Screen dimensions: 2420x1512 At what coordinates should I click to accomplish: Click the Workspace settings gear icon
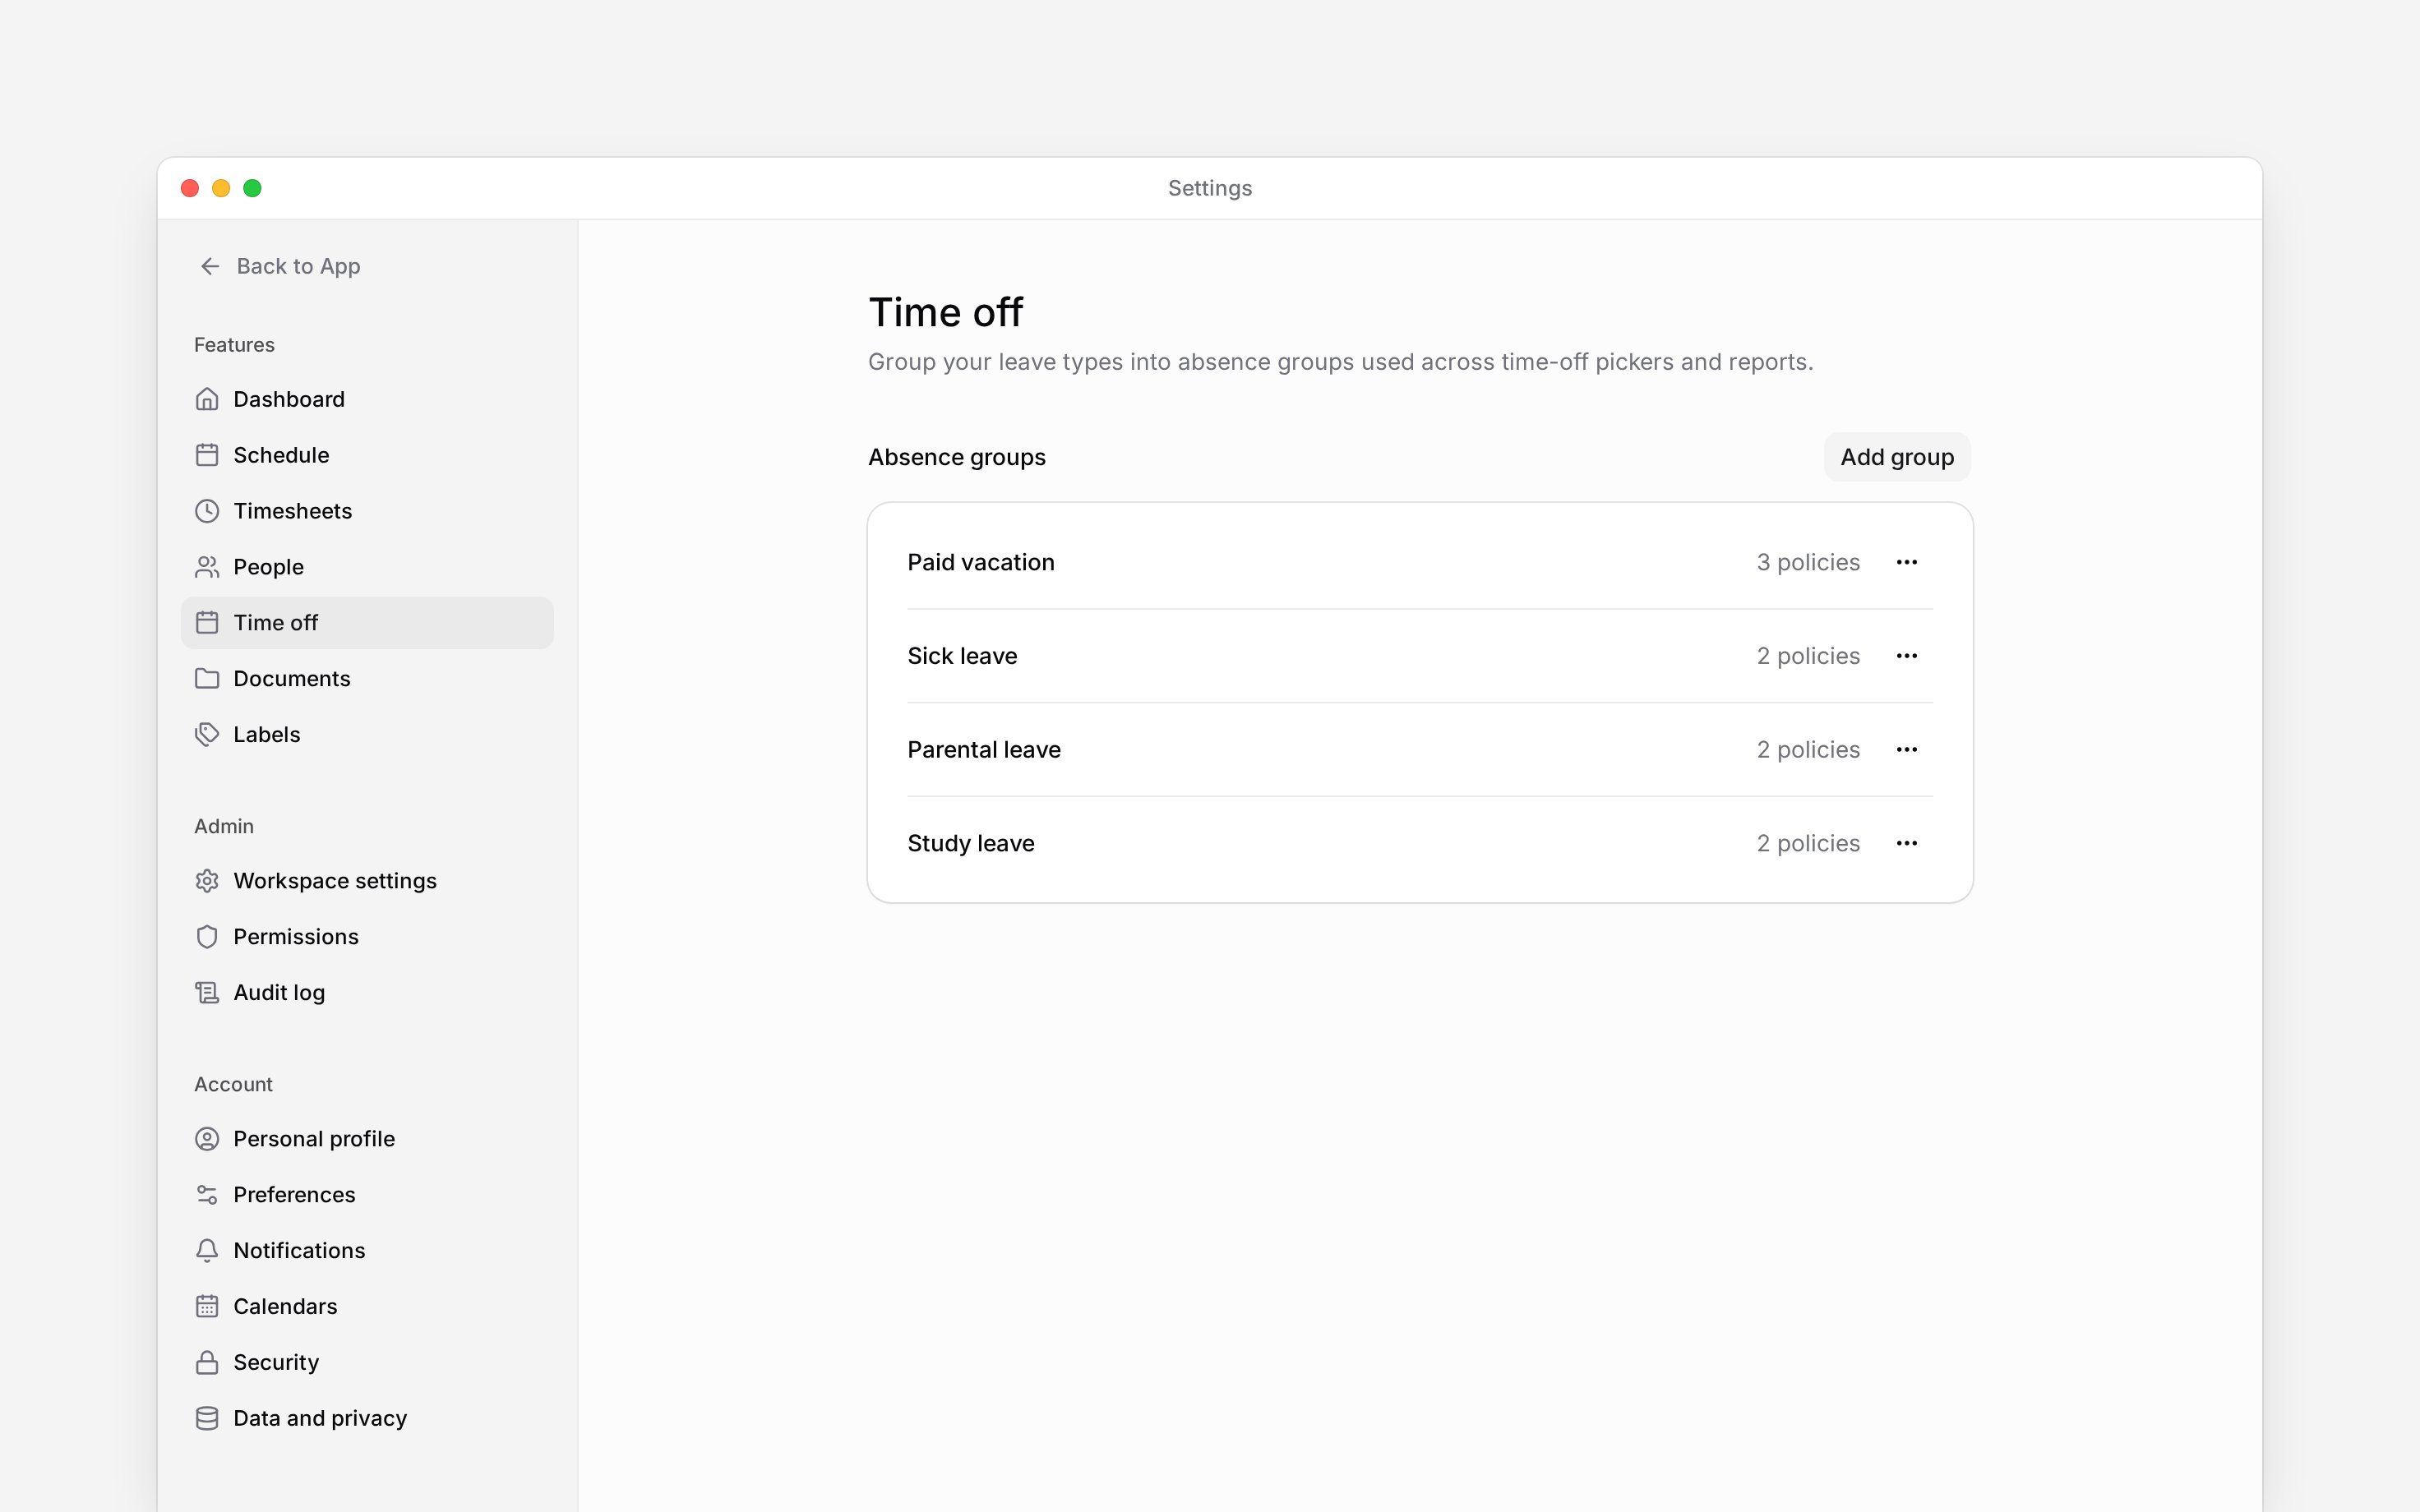[x=207, y=881]
